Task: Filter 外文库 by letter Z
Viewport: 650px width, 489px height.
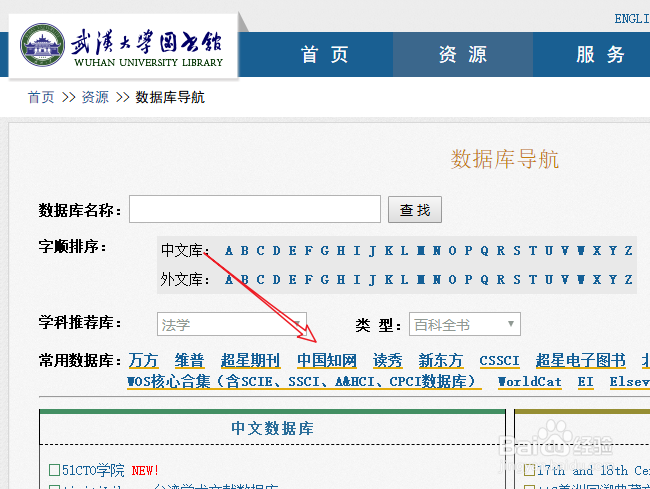Action: (x=629, y=280)
